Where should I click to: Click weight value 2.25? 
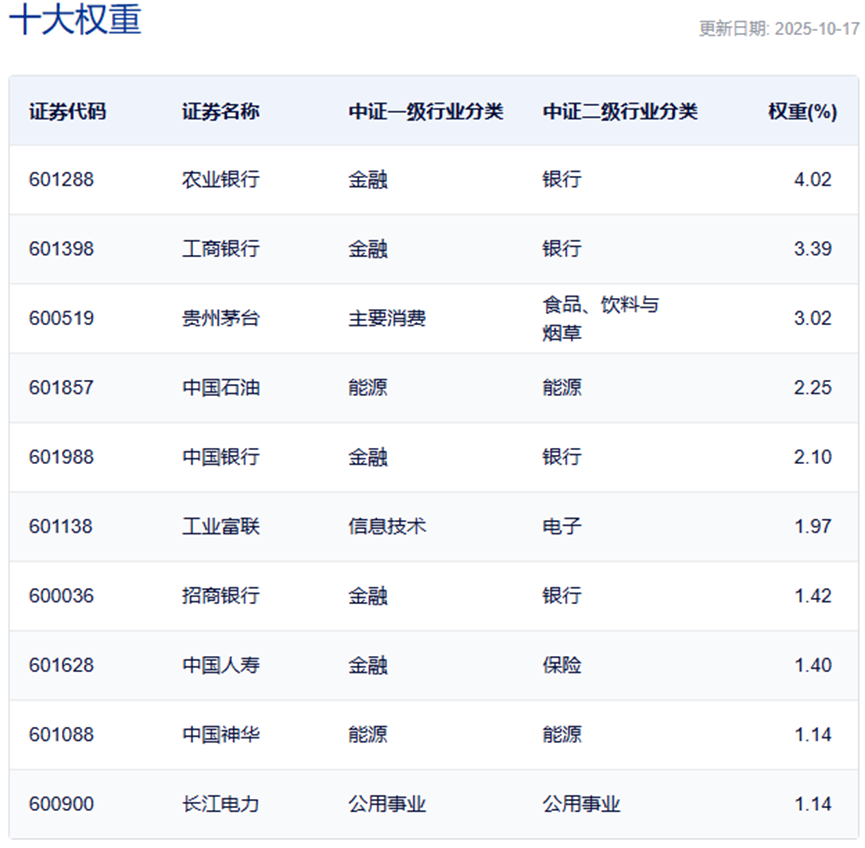point(813,388)
